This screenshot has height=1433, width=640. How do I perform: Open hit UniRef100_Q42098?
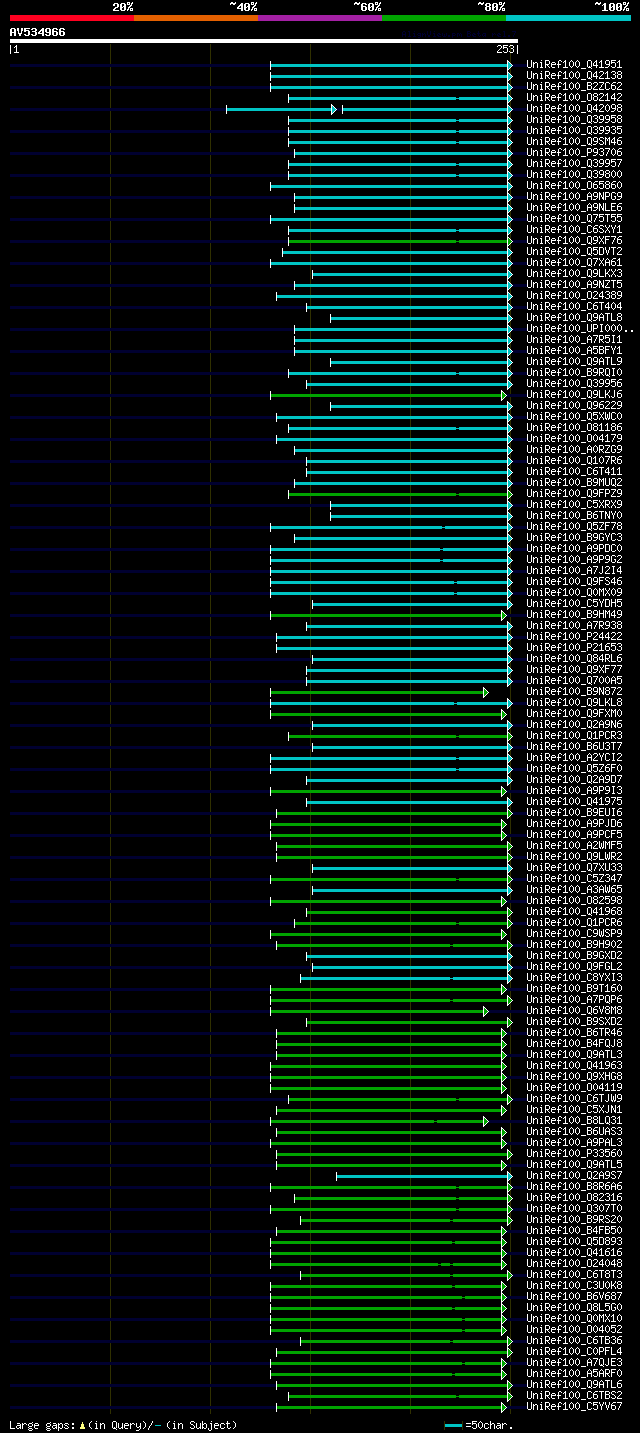(x=574, y=109)
